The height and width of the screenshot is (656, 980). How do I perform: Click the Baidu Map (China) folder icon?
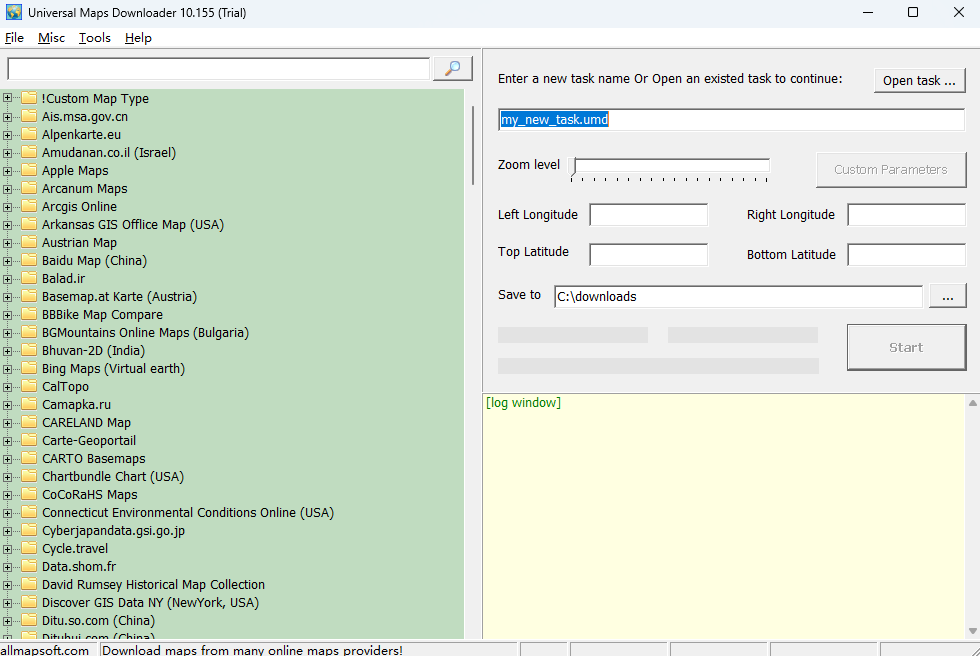pos(28,260)
